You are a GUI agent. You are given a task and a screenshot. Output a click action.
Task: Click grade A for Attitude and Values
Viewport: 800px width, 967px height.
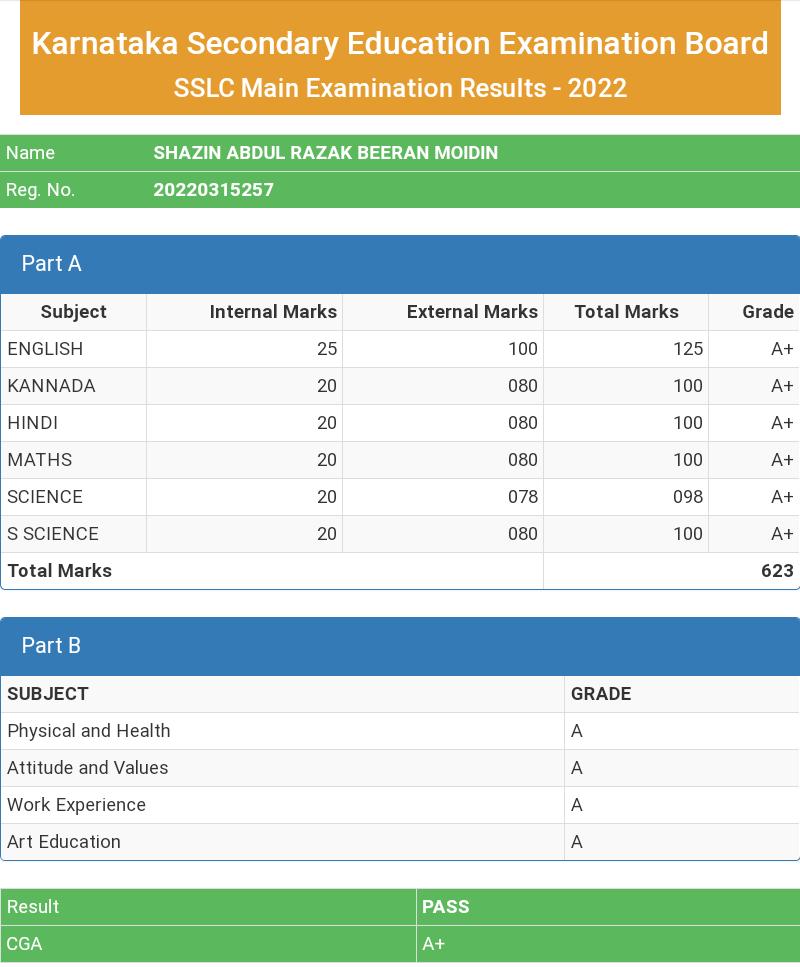[577, 768]
